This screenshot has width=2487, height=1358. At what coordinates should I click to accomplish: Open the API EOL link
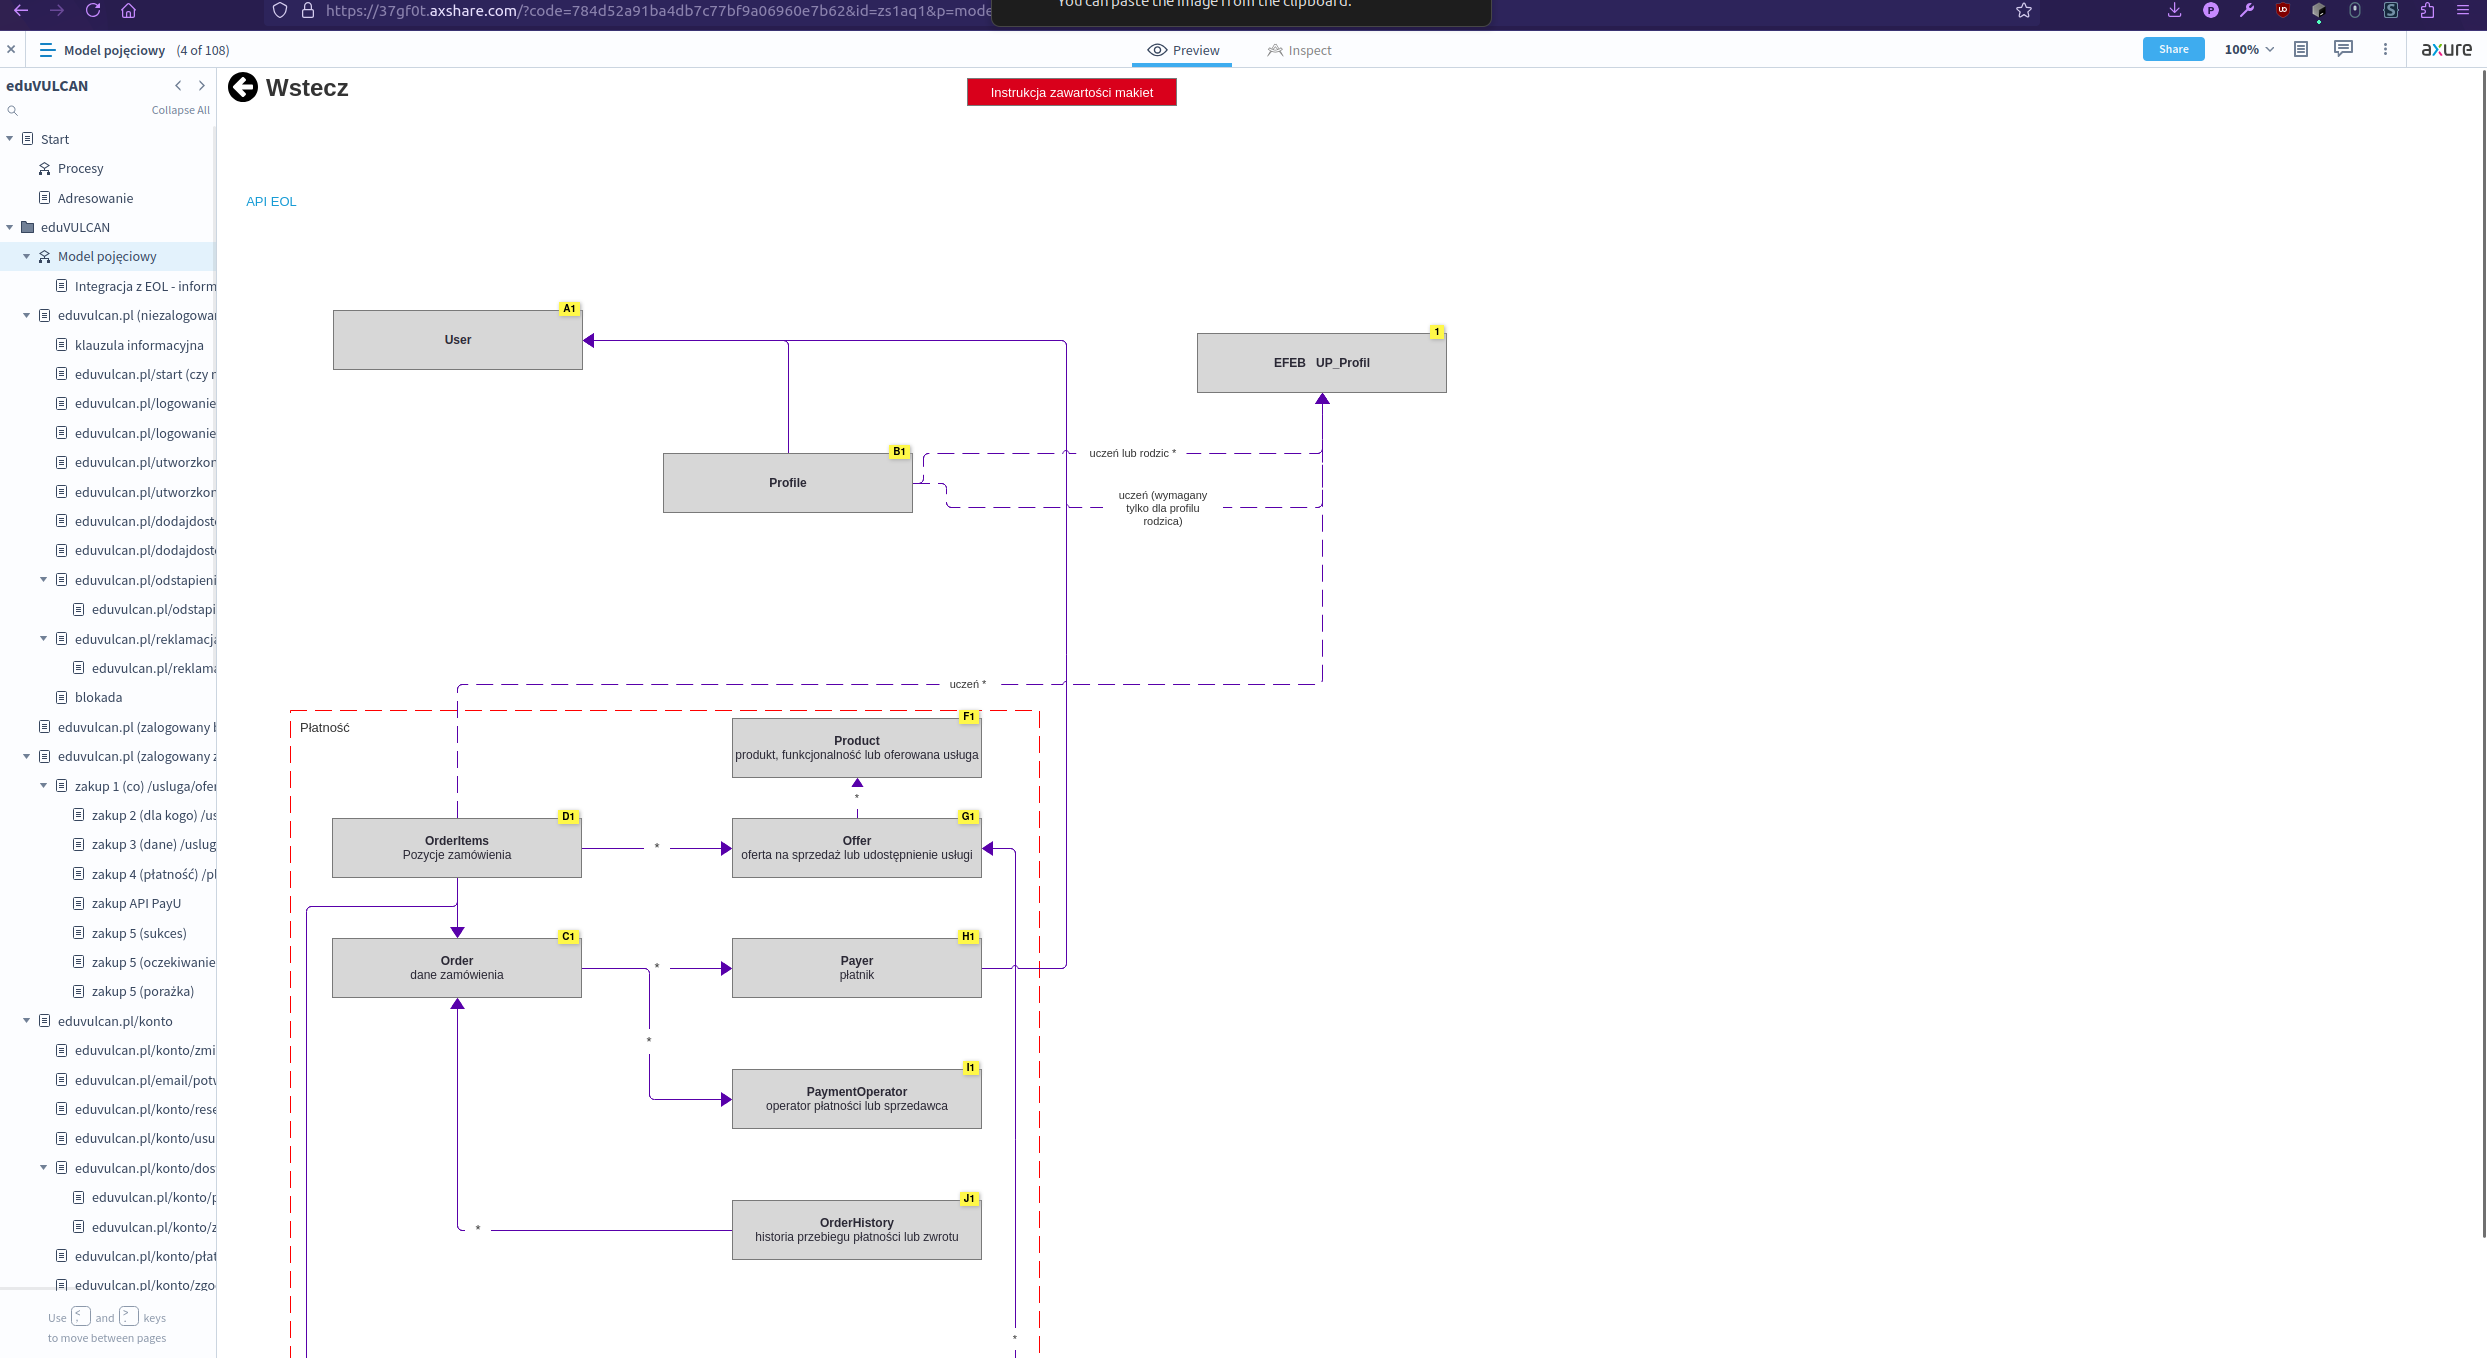(271, 201)
